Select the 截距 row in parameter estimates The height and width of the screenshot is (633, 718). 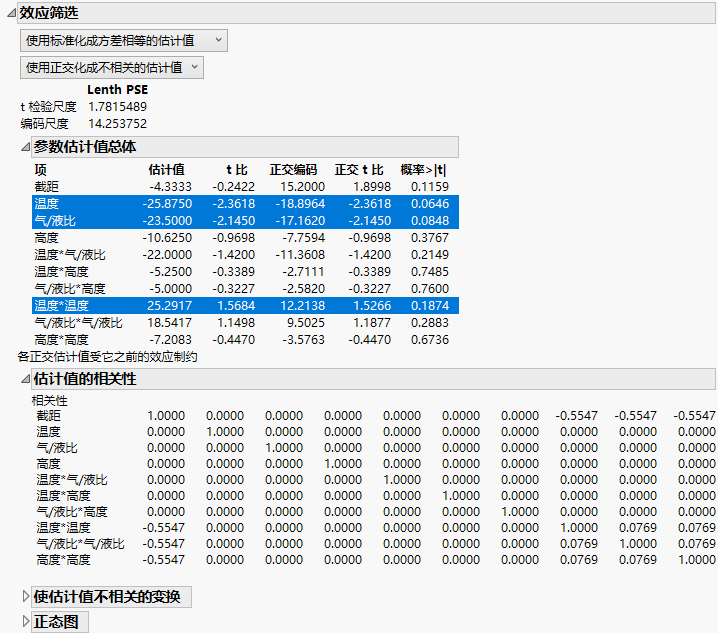245,186
